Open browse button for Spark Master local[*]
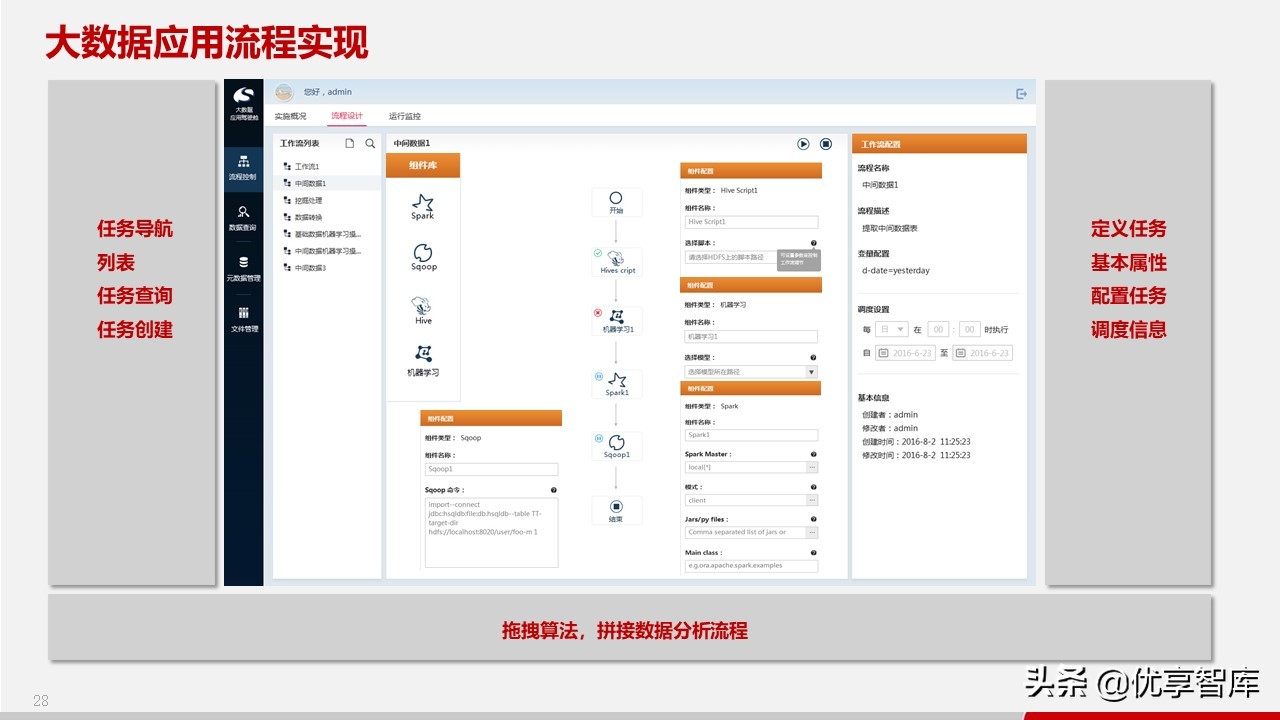 pyautogui.click(x=812, y=467)
